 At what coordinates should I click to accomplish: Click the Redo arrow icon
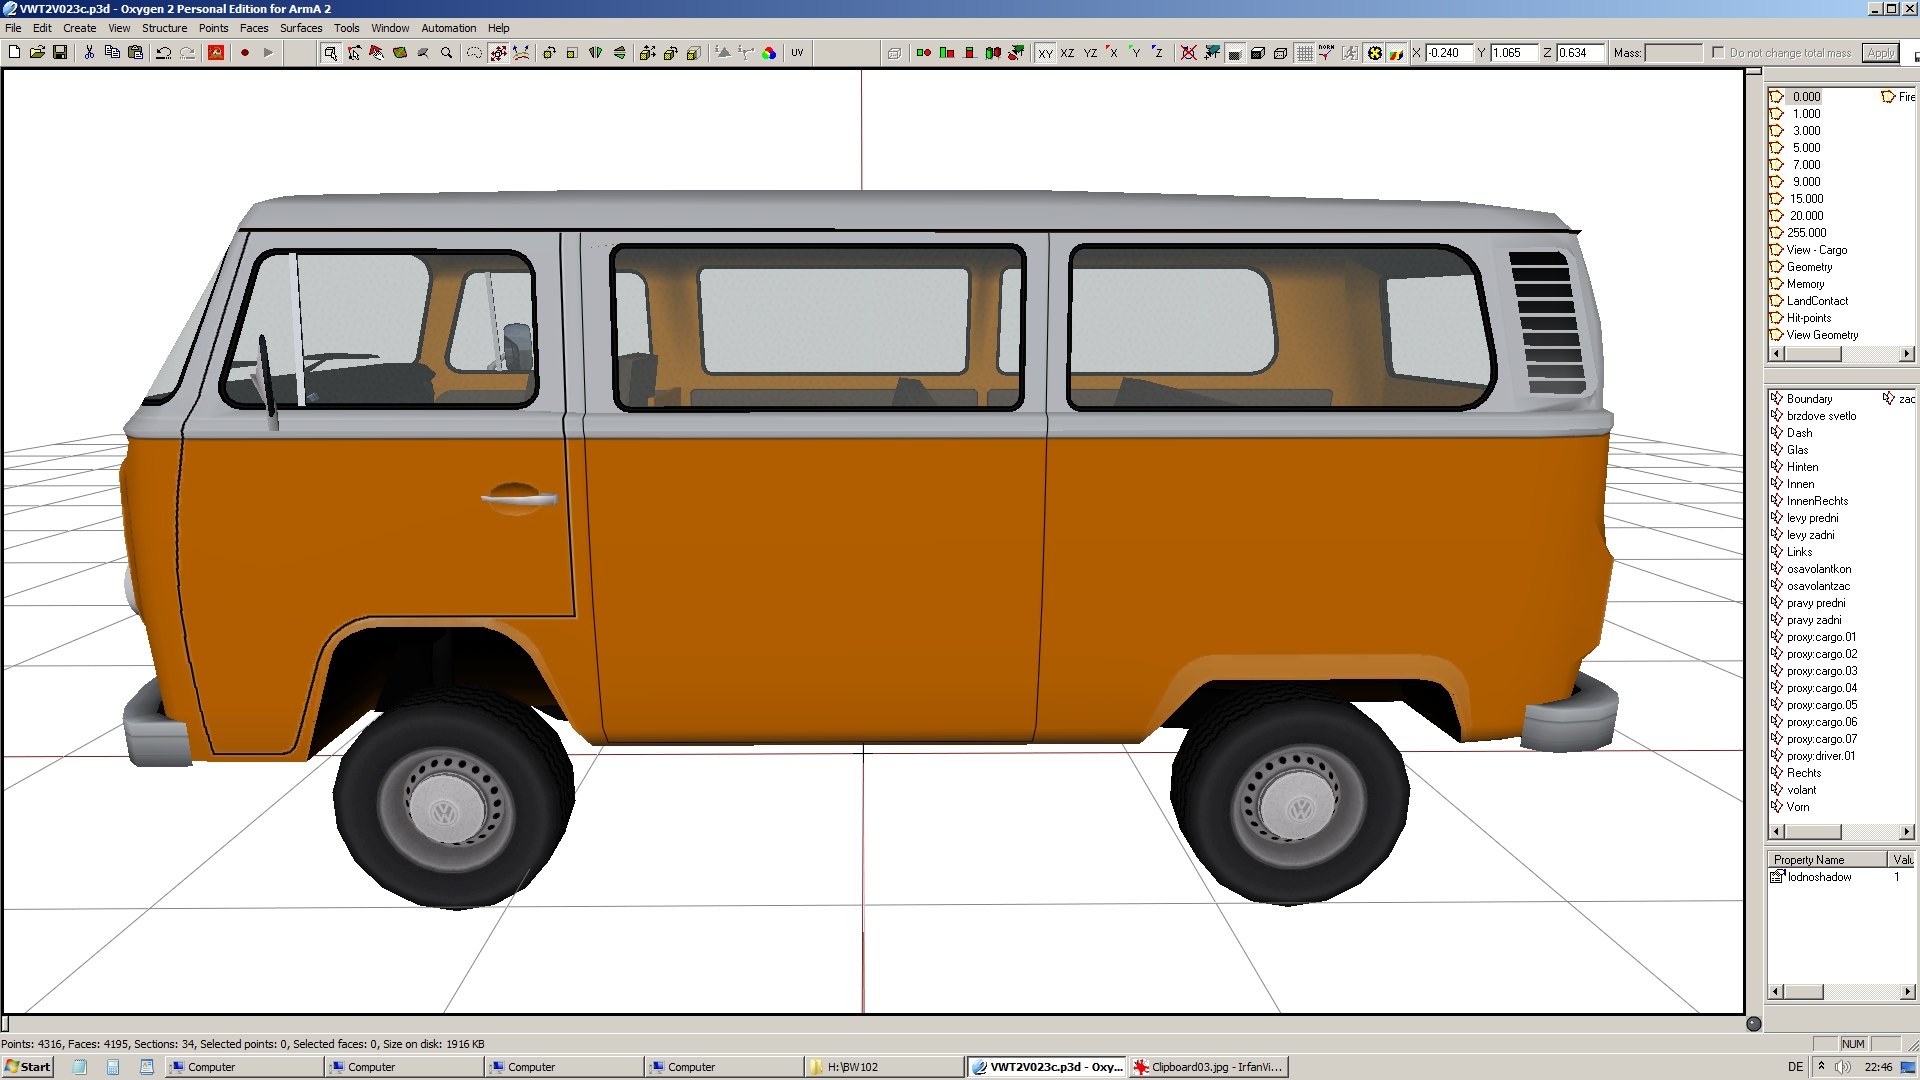(x=187, y=53)
